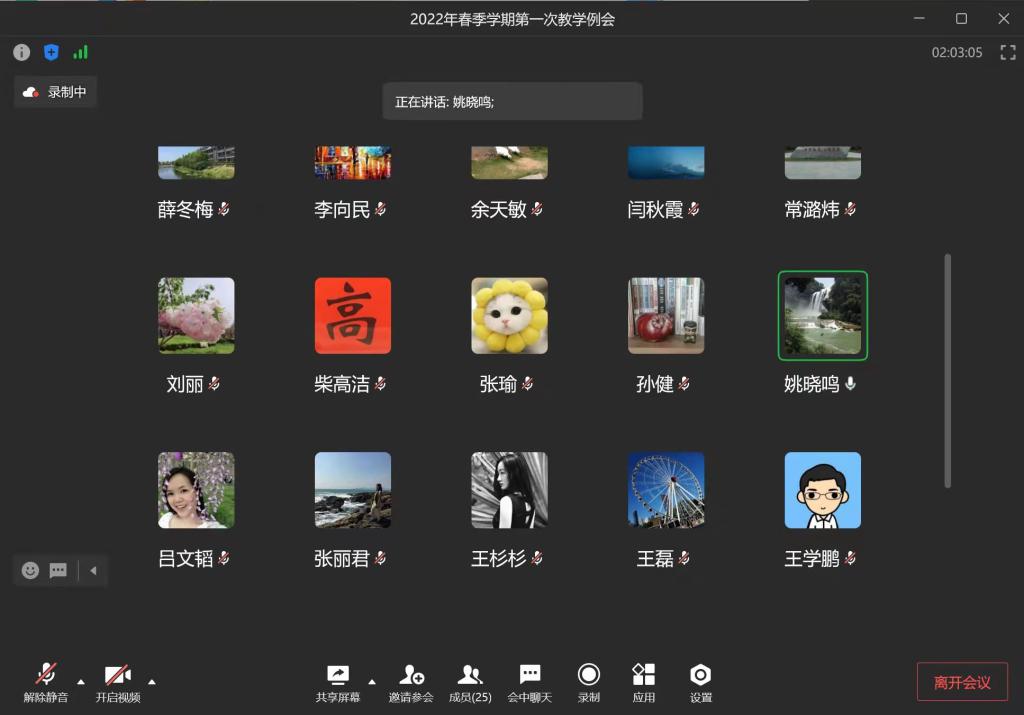Open the blue security shield icon
The width and height of the screenshot is (1024, 715).
tap(51, 52)
